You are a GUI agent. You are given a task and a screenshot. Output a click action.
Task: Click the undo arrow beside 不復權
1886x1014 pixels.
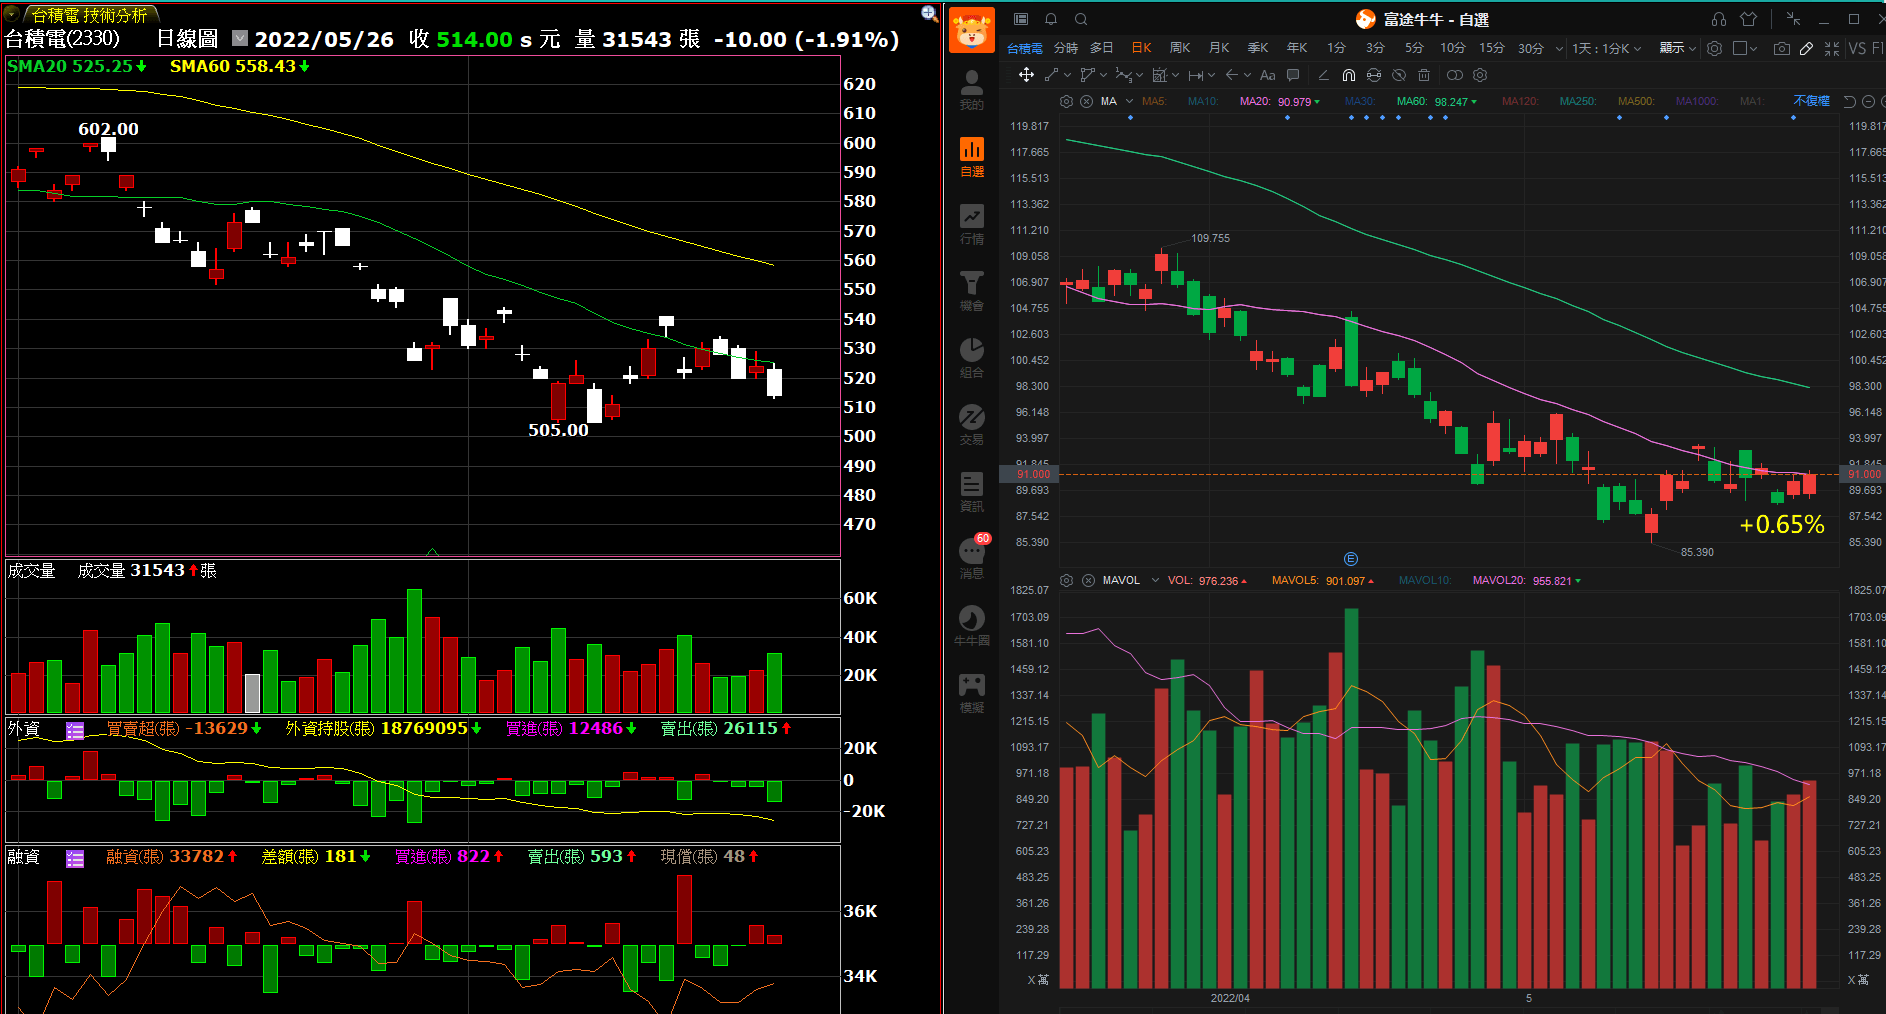(x=1849, y=101)
